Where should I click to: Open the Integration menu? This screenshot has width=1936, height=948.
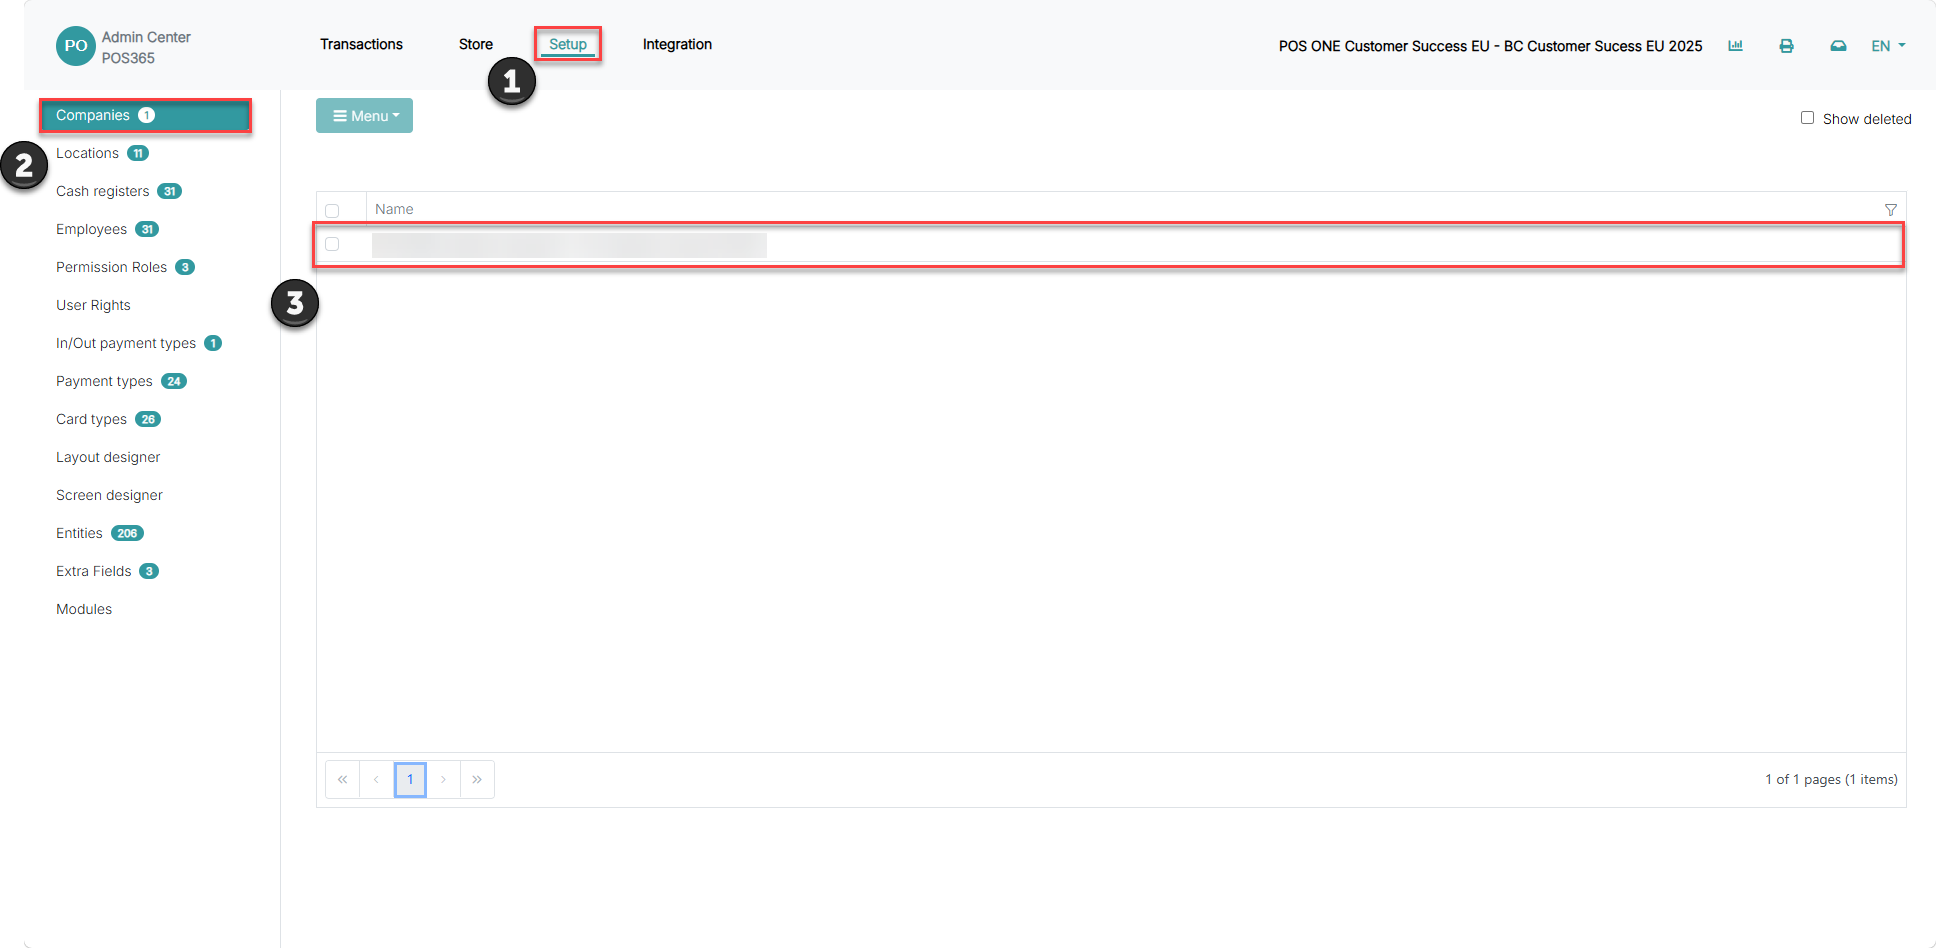coord(677,44)
